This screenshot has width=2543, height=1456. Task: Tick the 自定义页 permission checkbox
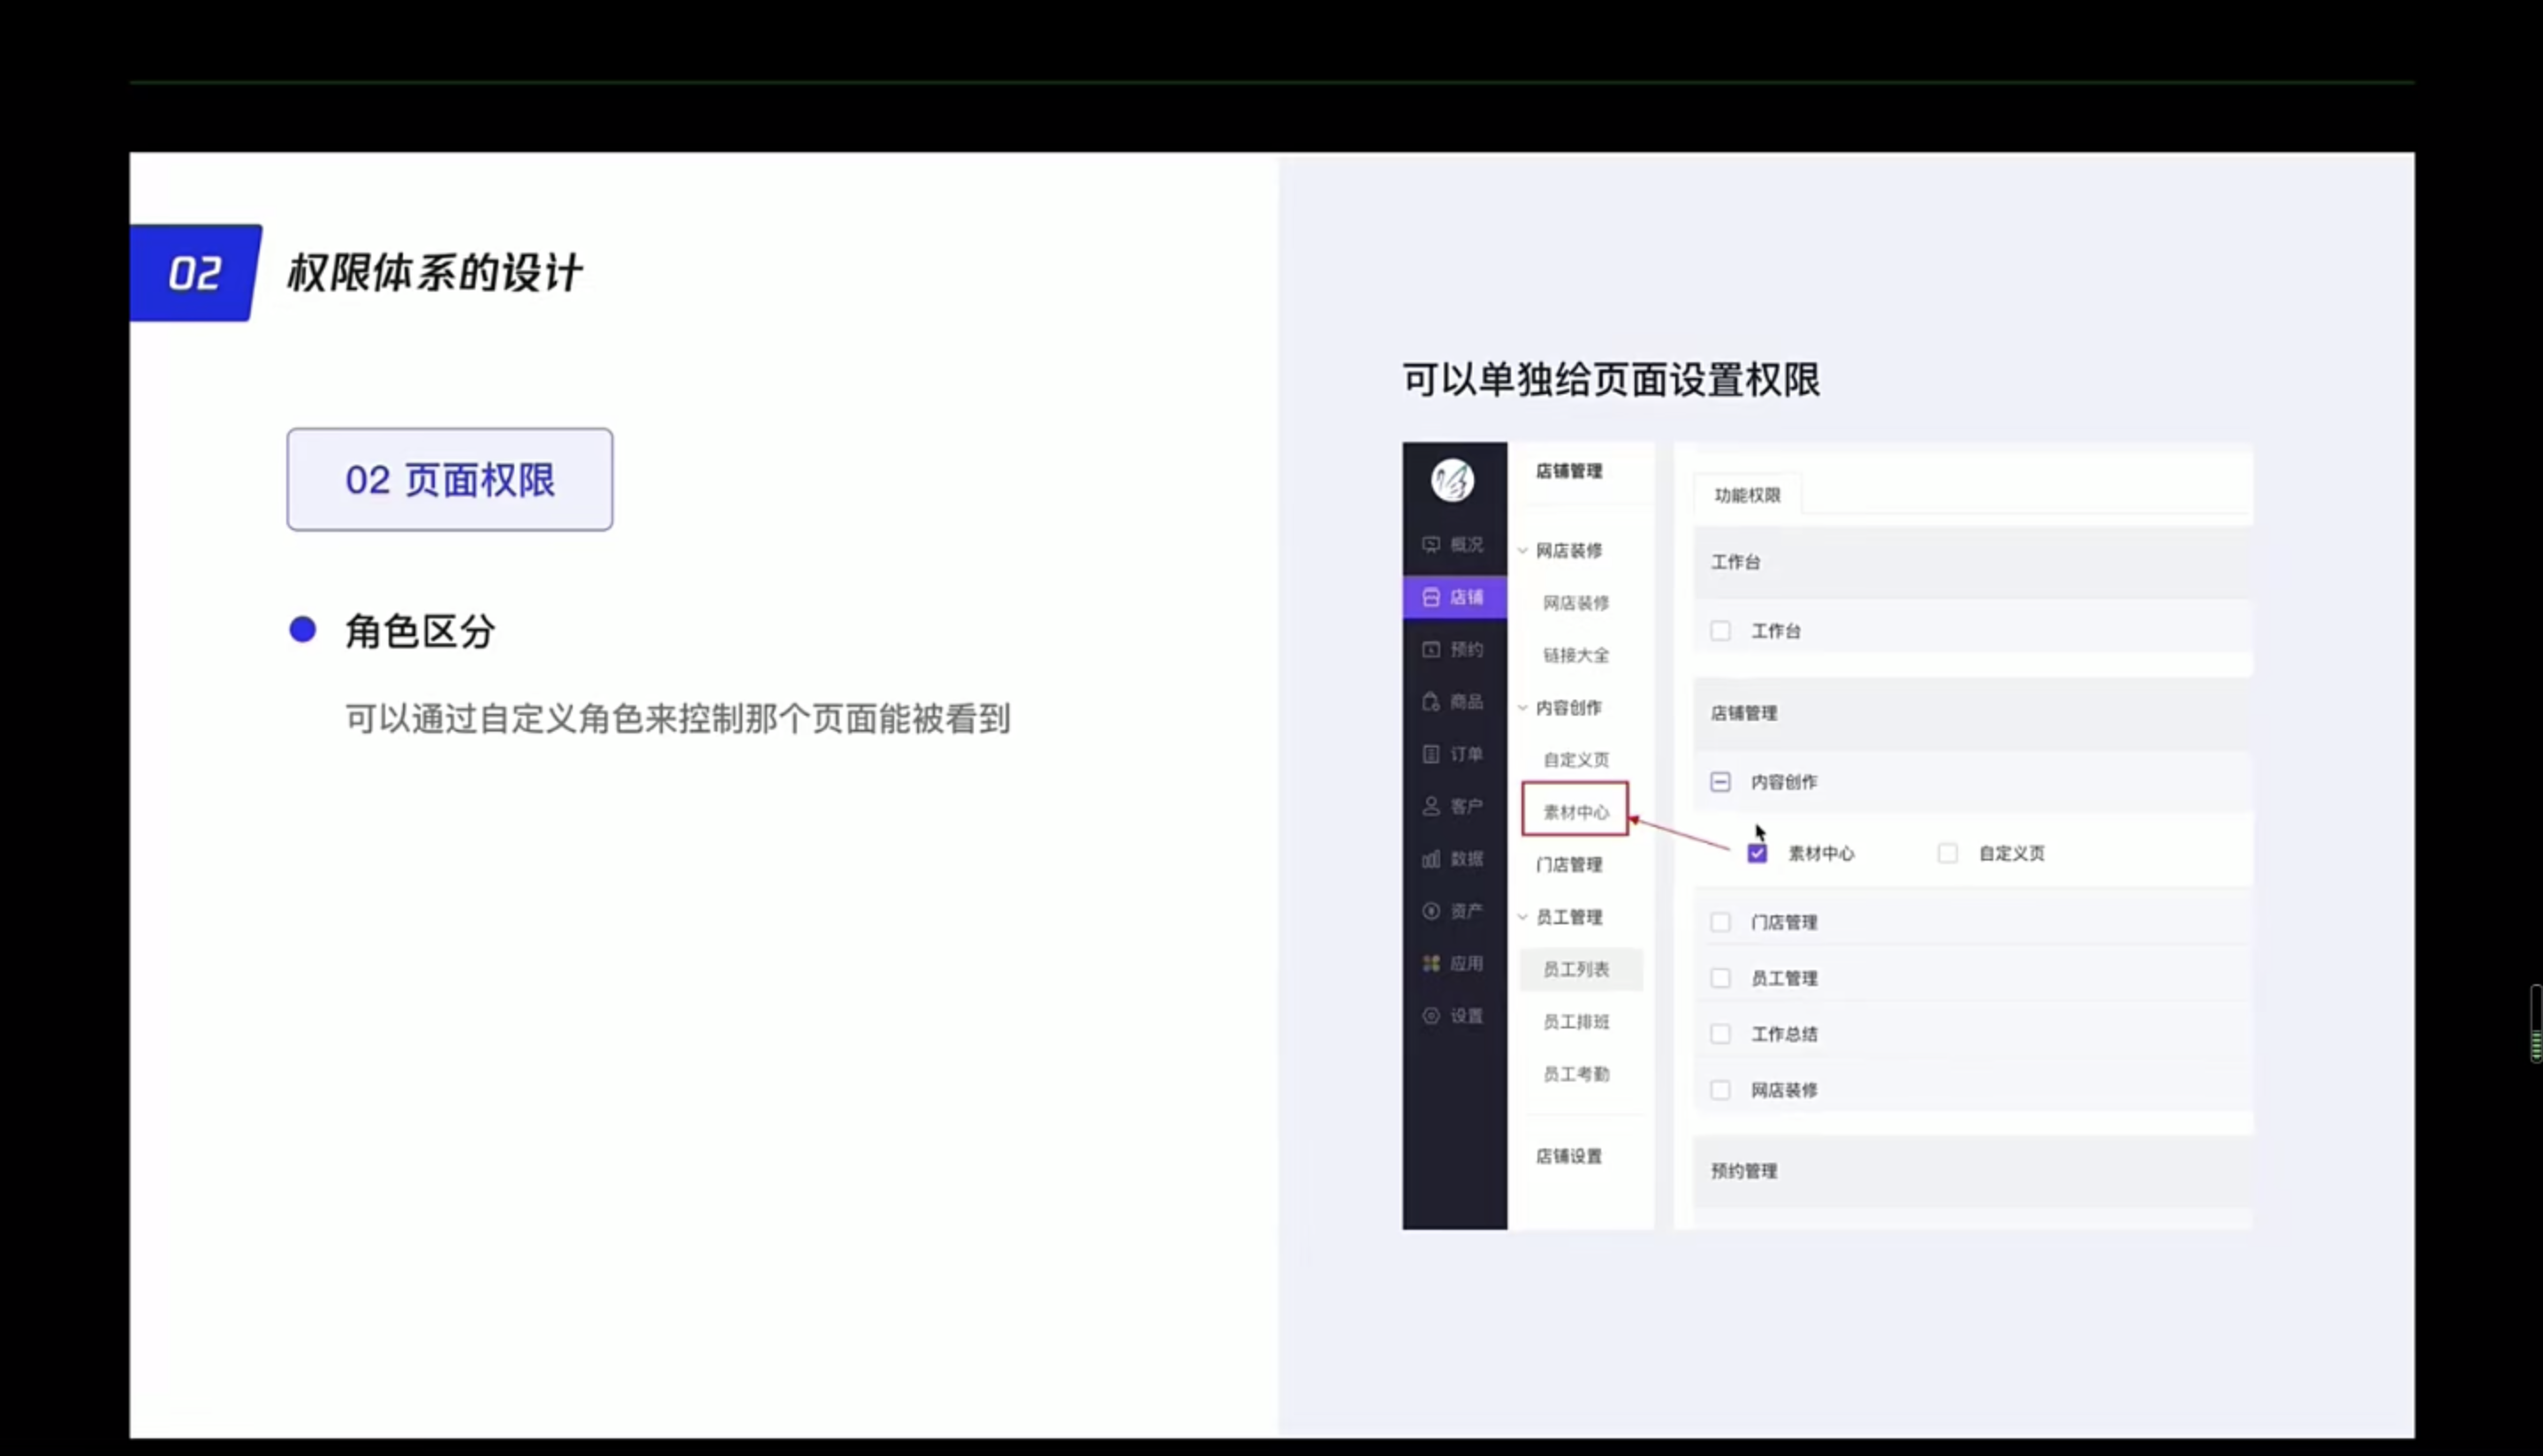pyautogui.click(x=1947, y=853)
